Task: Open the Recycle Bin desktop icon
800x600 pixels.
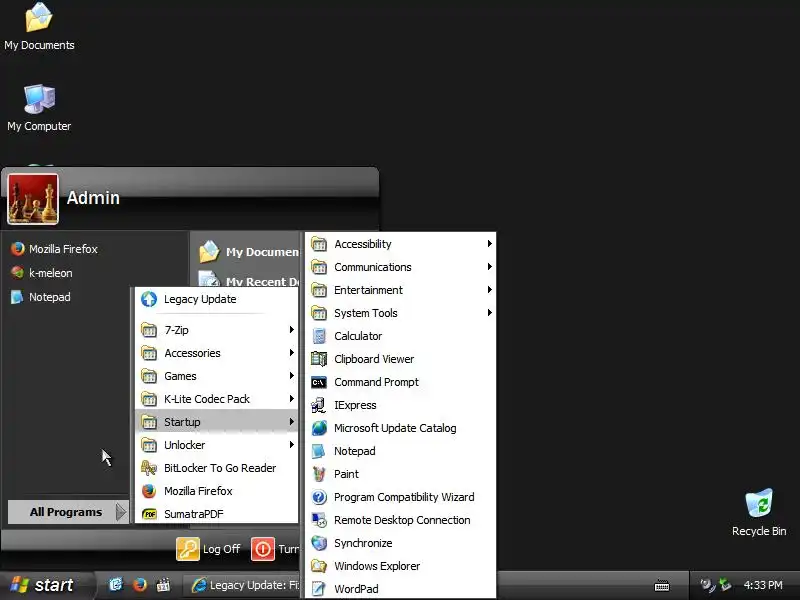Action: pos(759,503)
